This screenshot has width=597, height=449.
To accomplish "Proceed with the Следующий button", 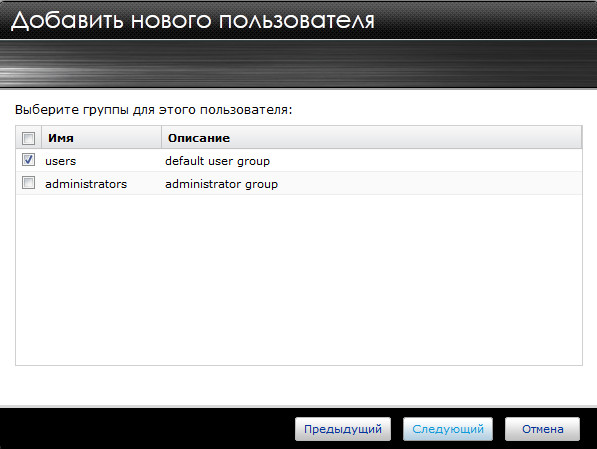I will pyautogui.click(x=448, y=429).
